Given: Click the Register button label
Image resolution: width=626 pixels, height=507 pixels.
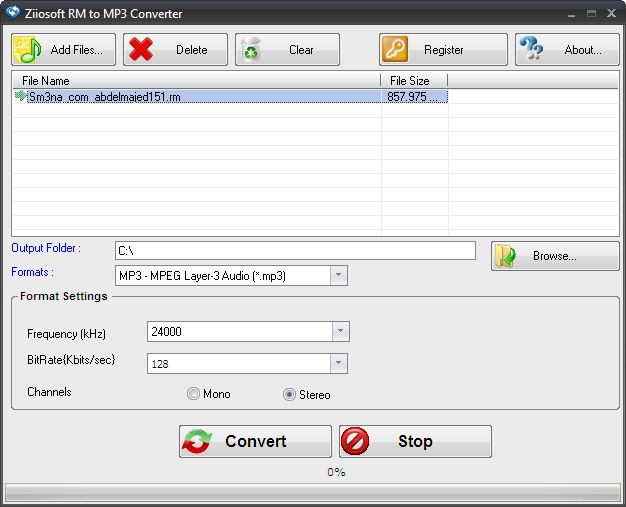Looking at the screenshot, I should pos(444,50).
